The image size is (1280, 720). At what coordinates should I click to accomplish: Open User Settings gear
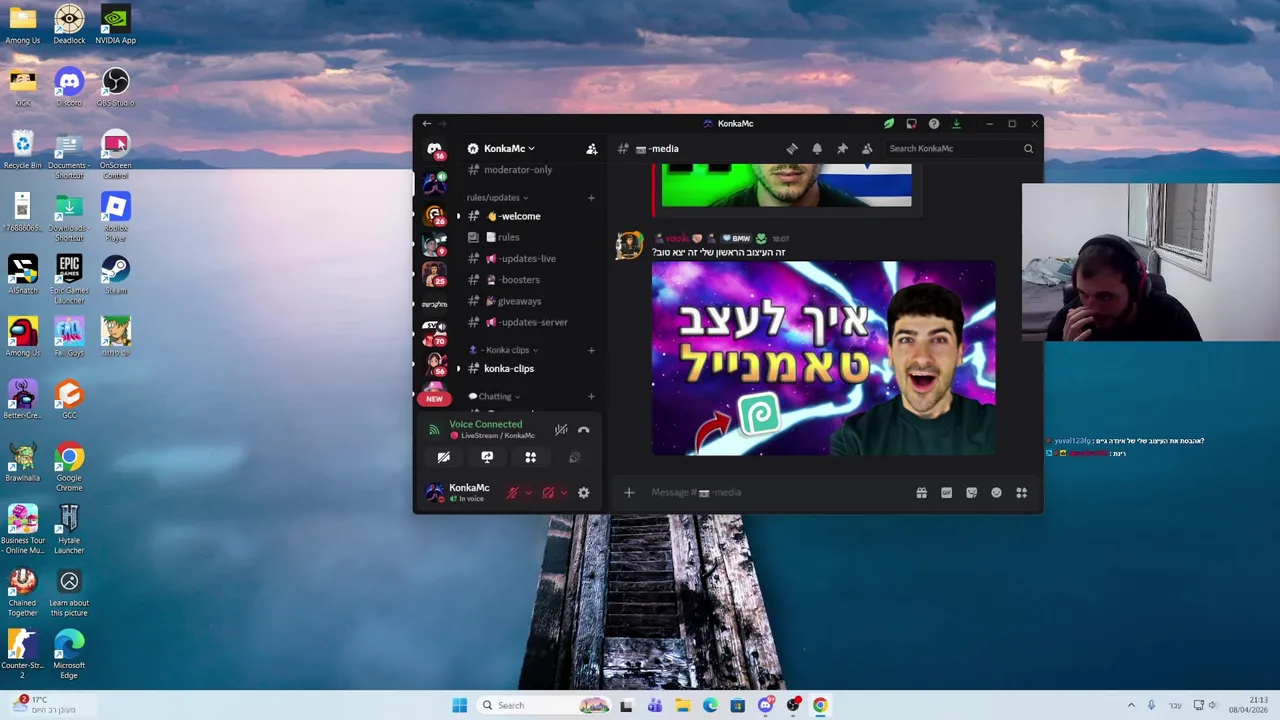[x=584, y=493]
